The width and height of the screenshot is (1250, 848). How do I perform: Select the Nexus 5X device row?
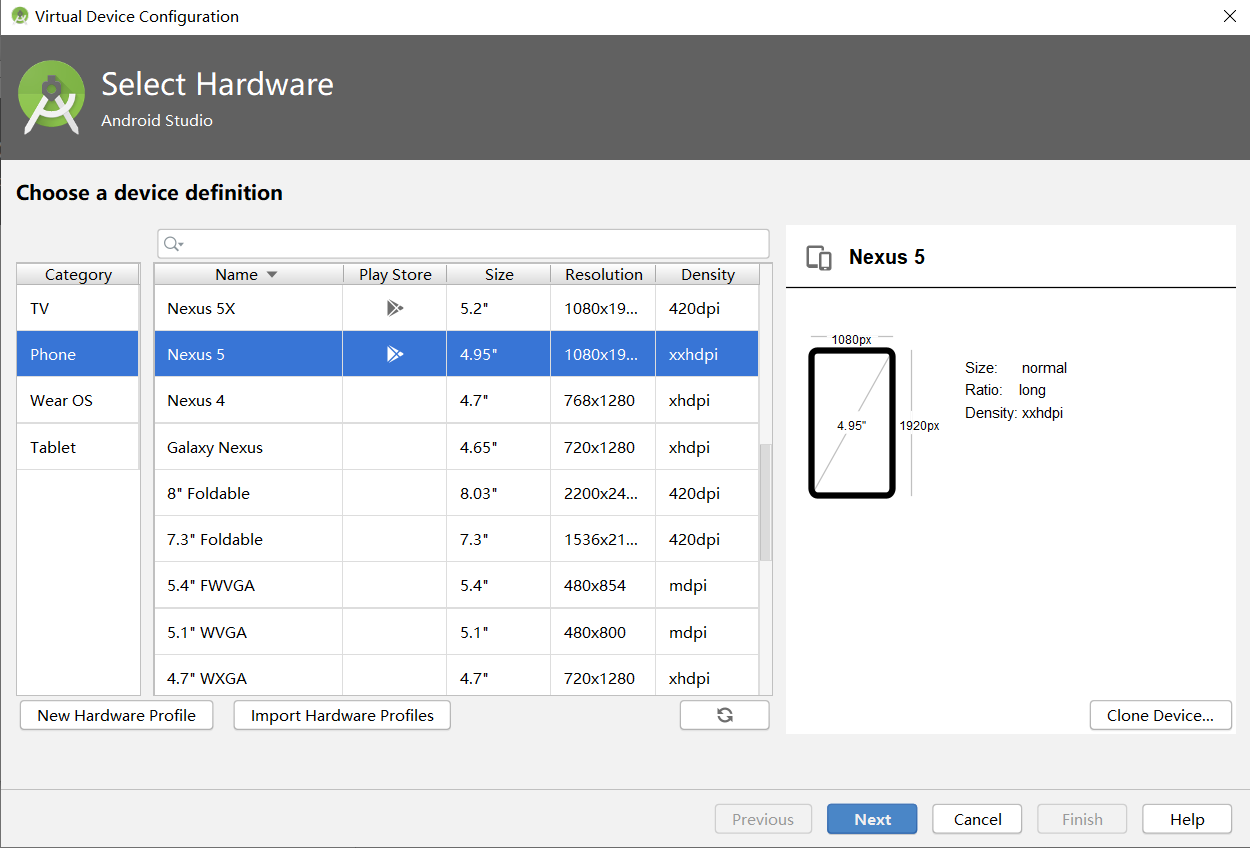457,308
